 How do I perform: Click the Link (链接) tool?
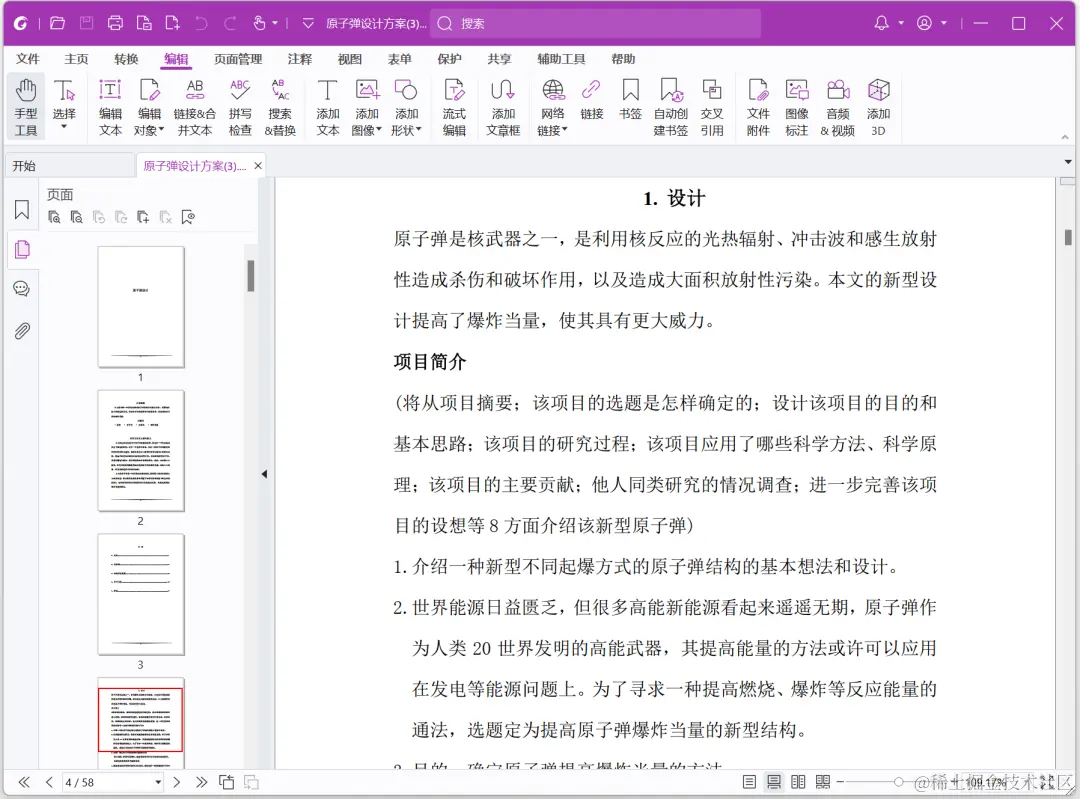pos(592,101)
